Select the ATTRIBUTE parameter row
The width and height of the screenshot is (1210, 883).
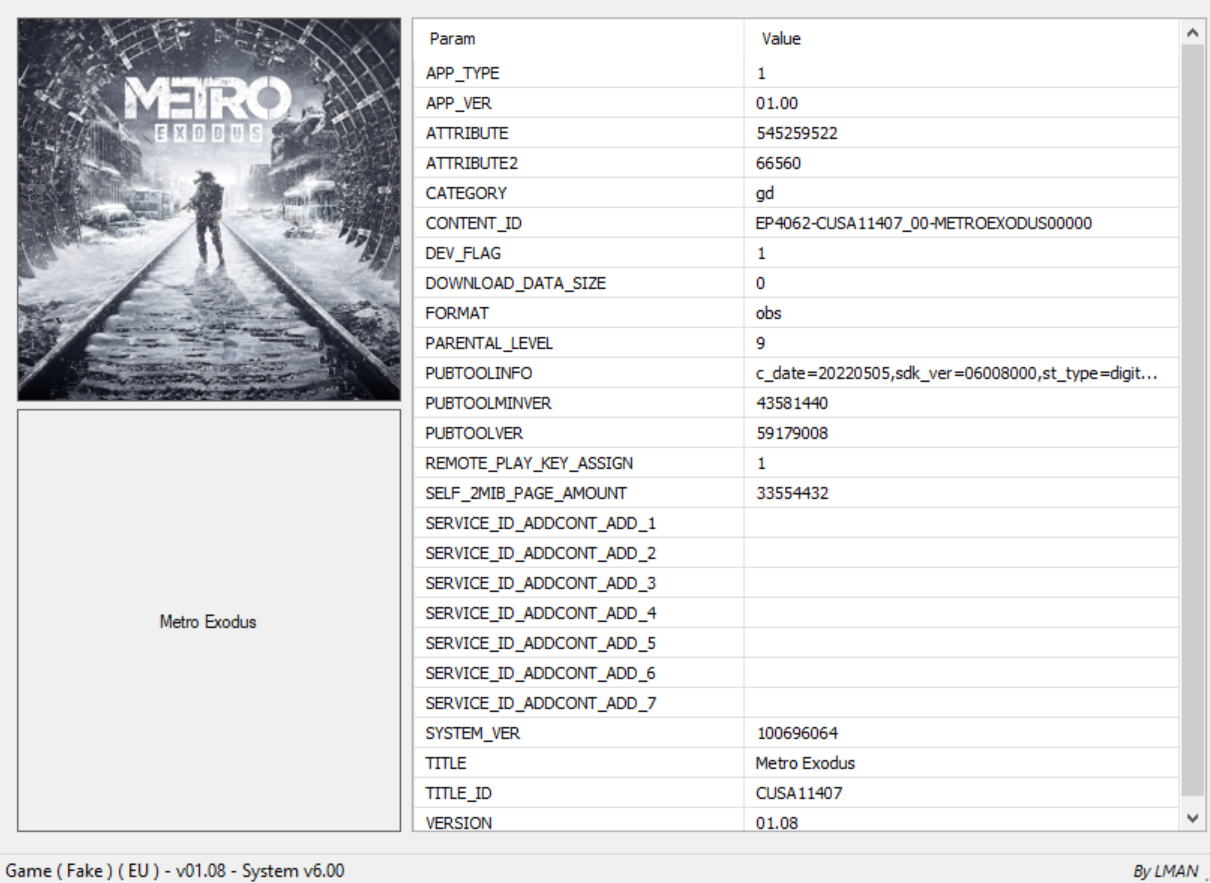pyautogui.click(x=797, y=133)
